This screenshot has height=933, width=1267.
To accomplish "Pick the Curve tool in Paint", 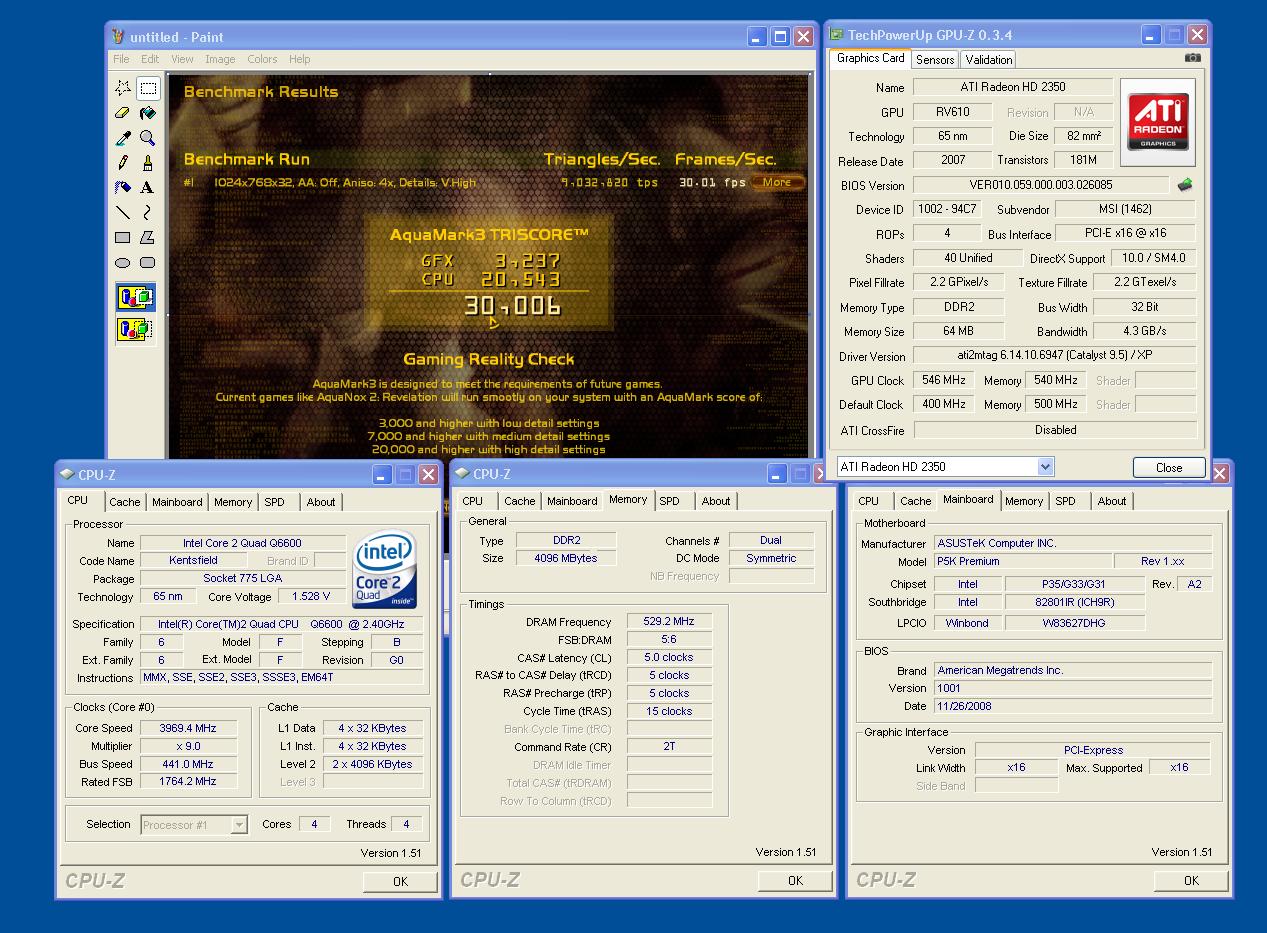I will click(147, 213).
